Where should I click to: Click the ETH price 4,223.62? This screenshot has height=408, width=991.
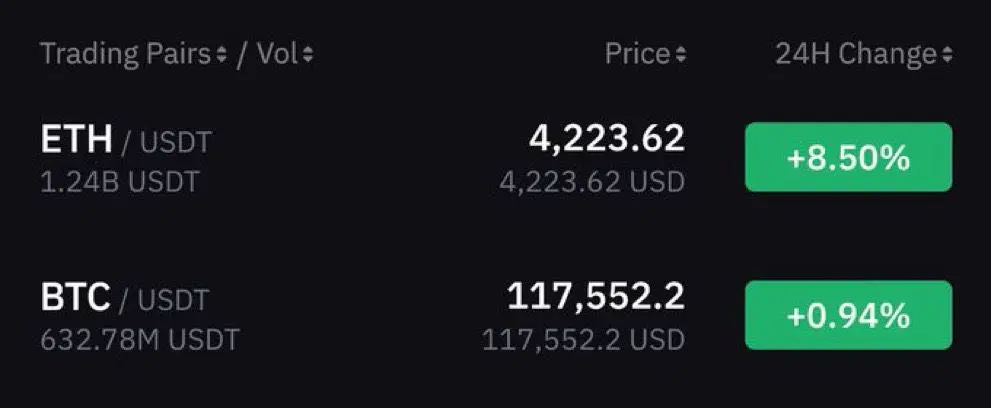(x=607, y=138)
